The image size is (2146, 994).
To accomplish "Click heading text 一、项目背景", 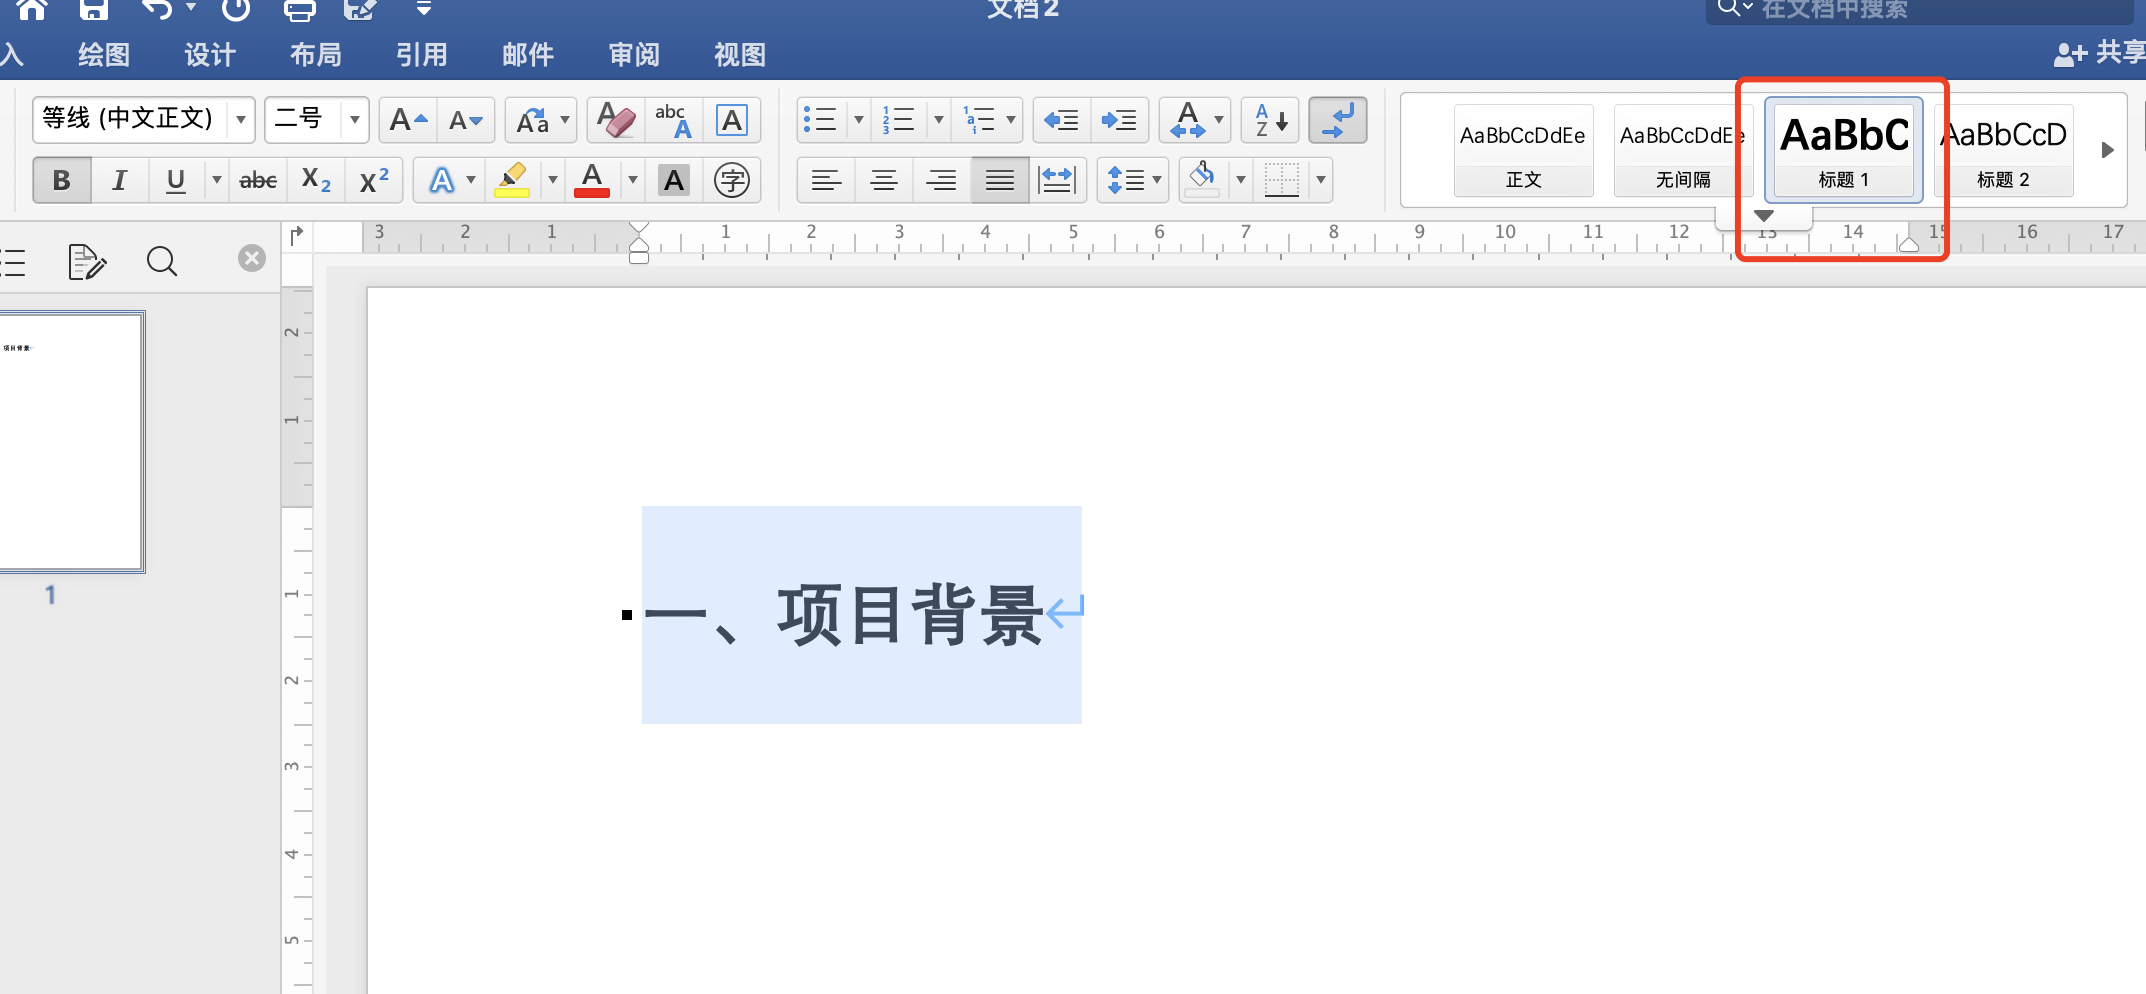I will (x=845, y=615).
